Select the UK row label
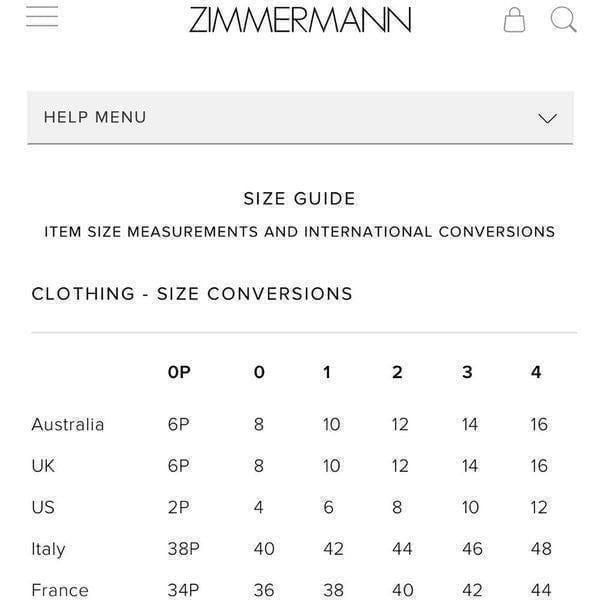The image size is (600, 600). [x=43, y=466]
